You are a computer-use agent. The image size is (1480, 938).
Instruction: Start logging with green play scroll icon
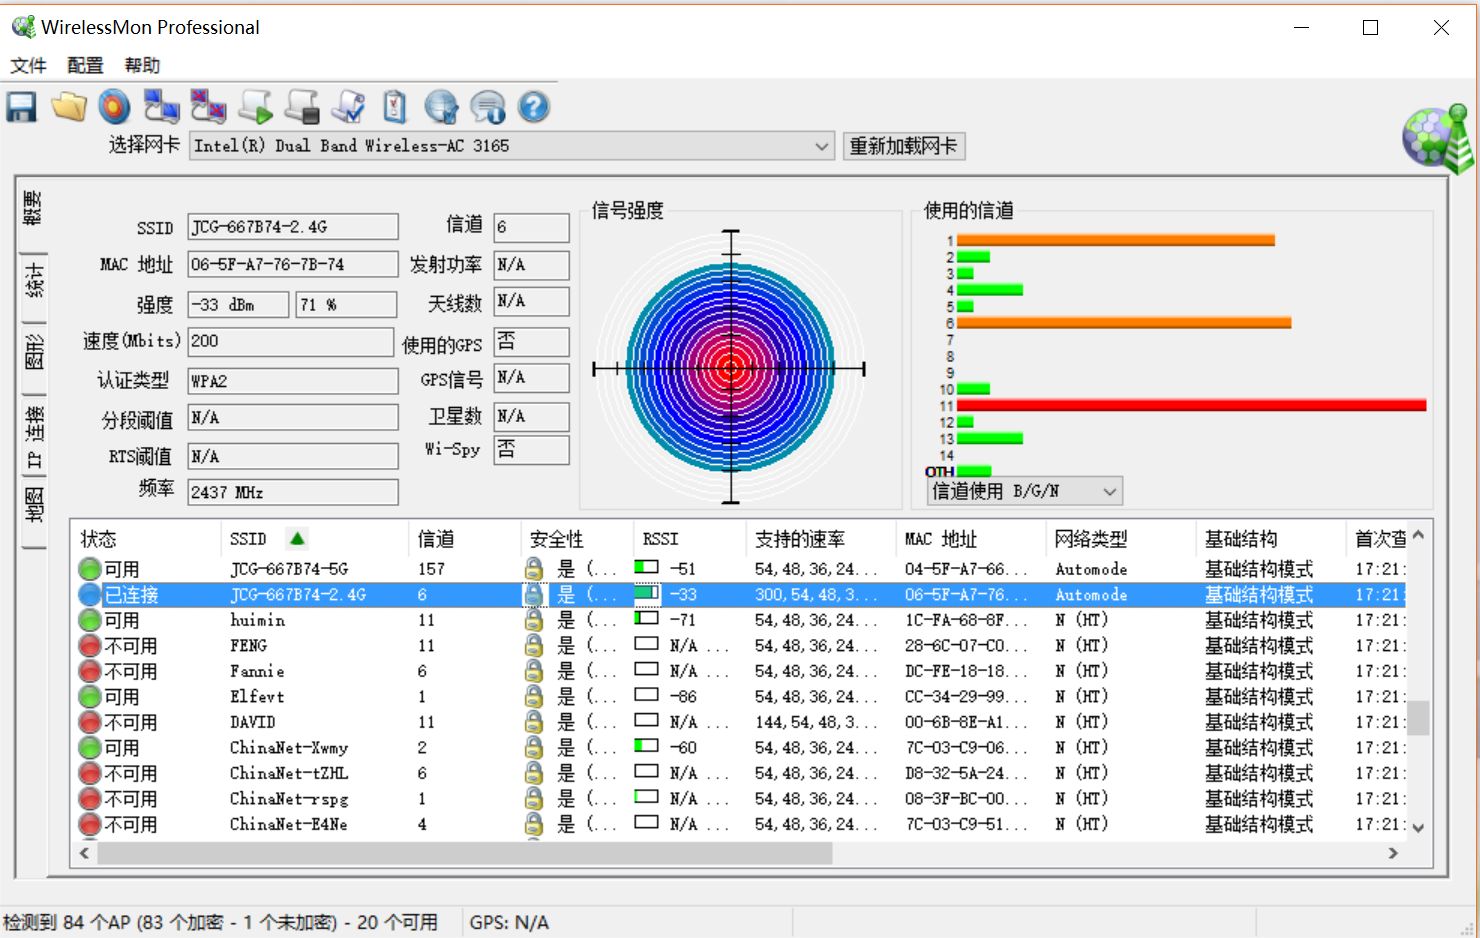[x=256, y=107]
